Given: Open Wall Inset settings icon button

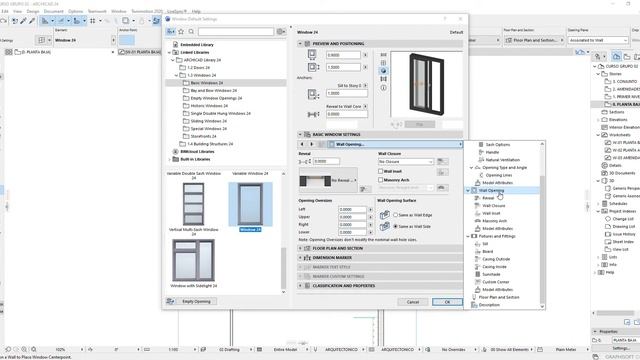Looking at the screenshot, I should coord(442,172).
